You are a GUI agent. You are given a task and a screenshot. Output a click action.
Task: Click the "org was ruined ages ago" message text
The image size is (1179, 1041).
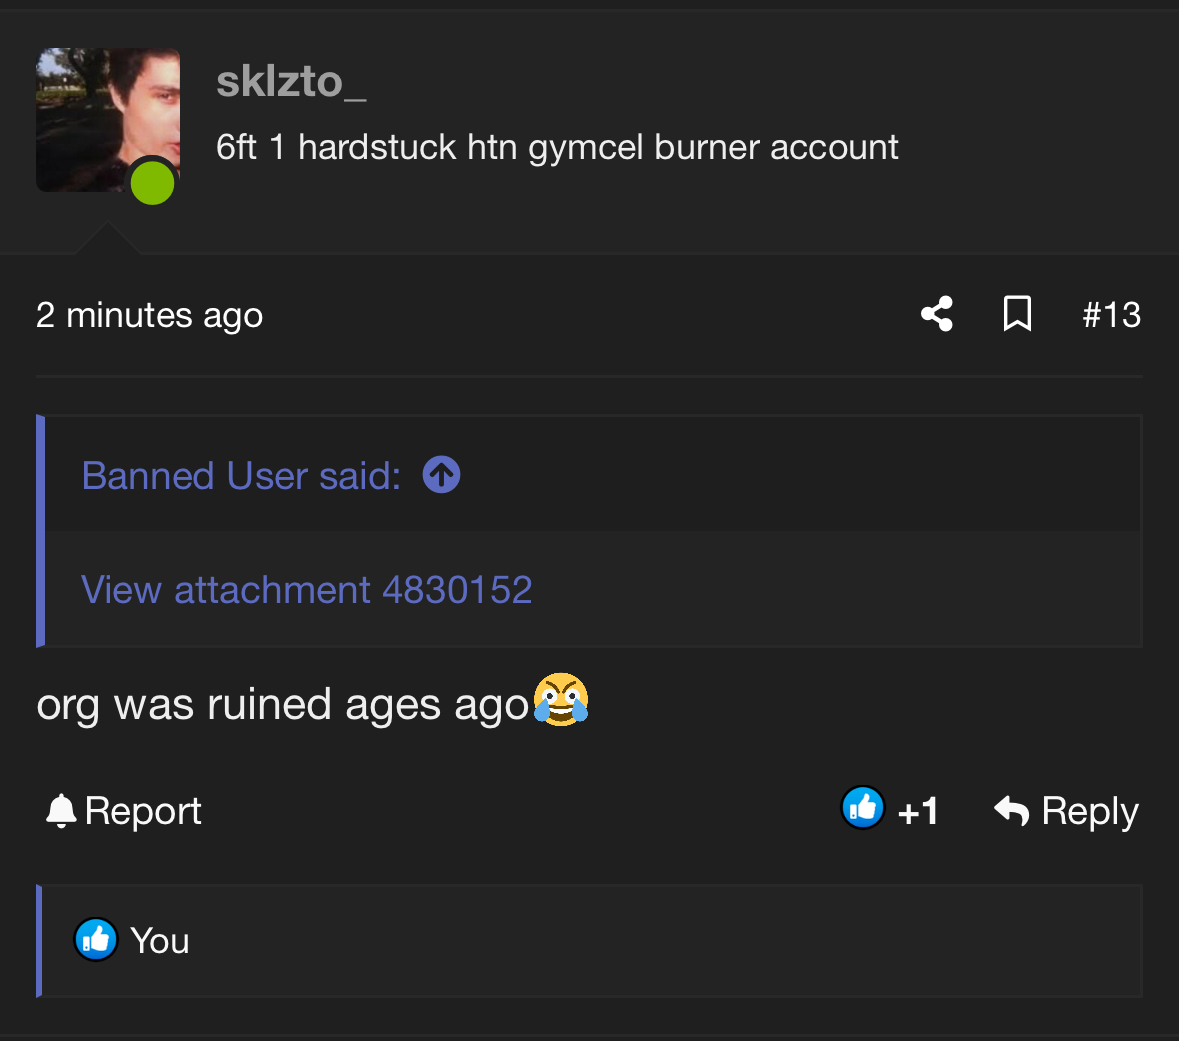coord(282,705)
